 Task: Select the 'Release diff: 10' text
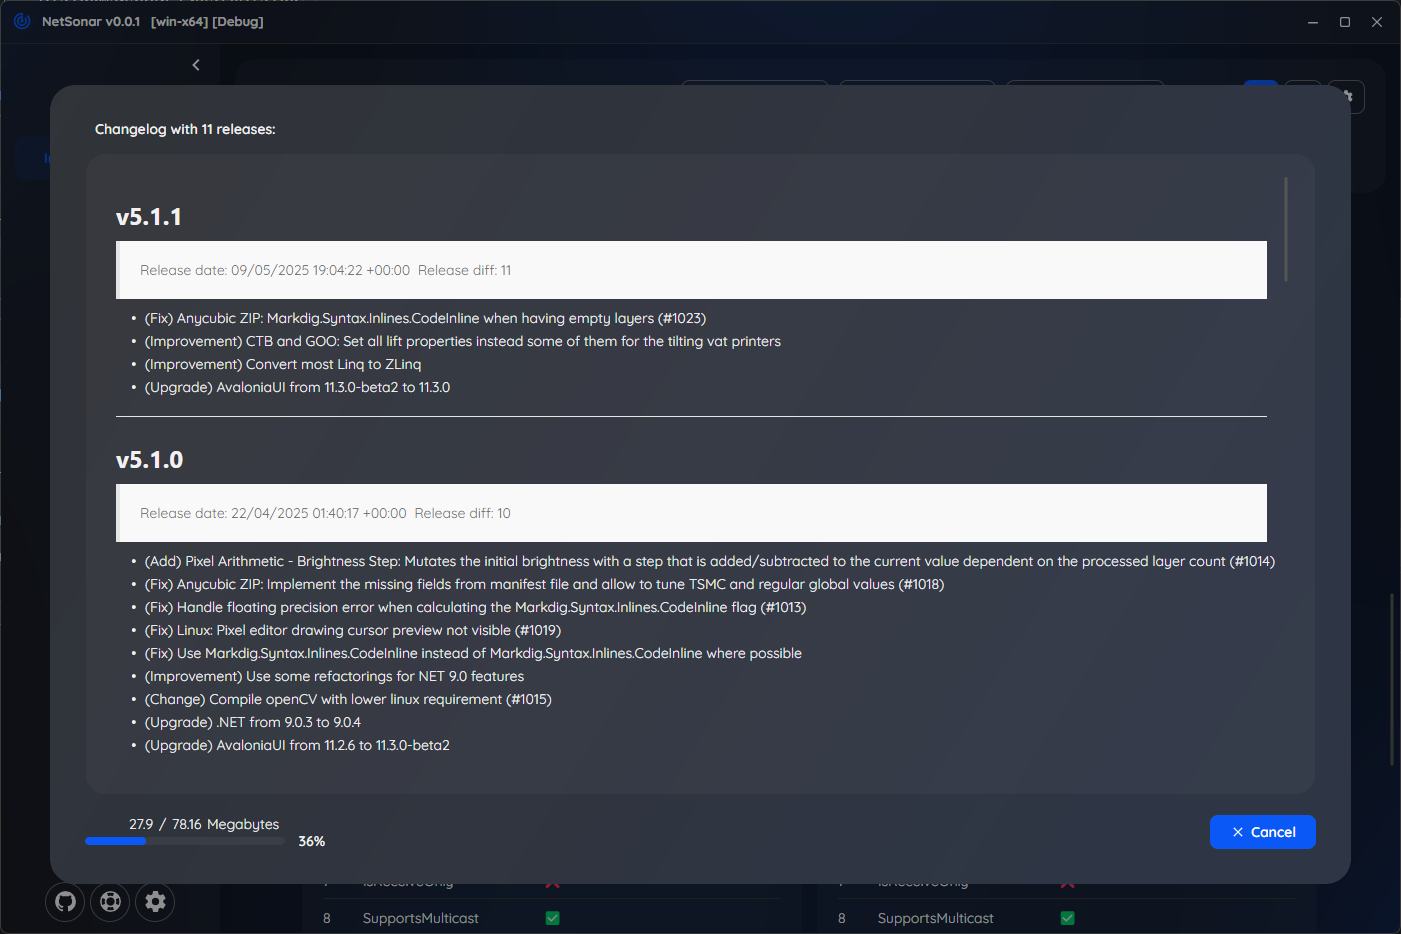(x=463, y=513)
